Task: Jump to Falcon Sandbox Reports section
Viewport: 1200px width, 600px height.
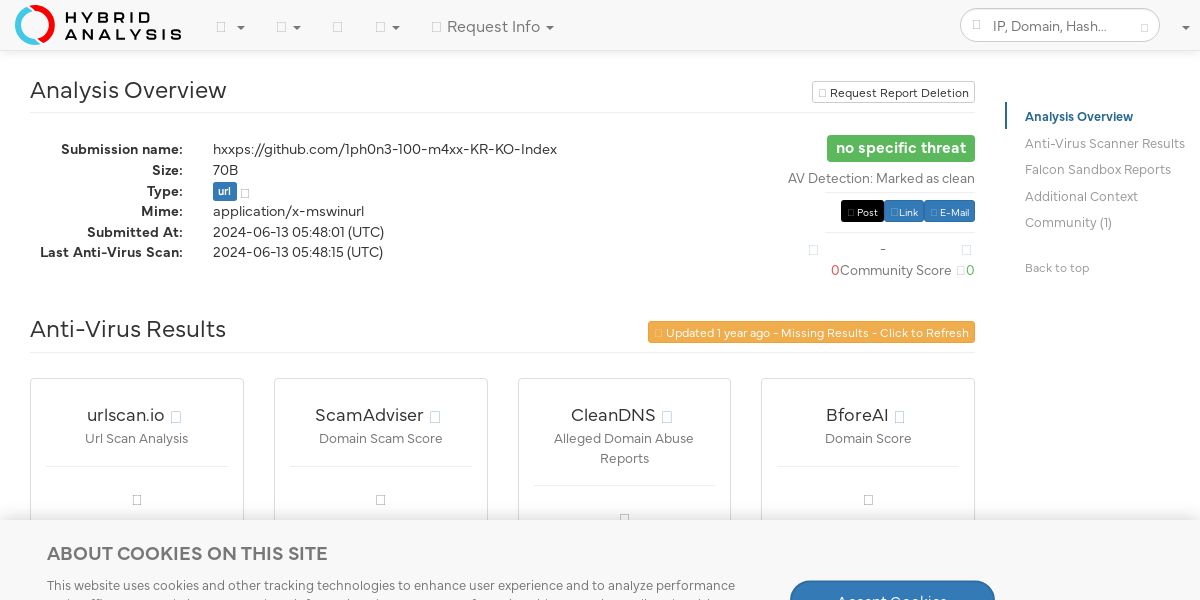Action: 1098,170
